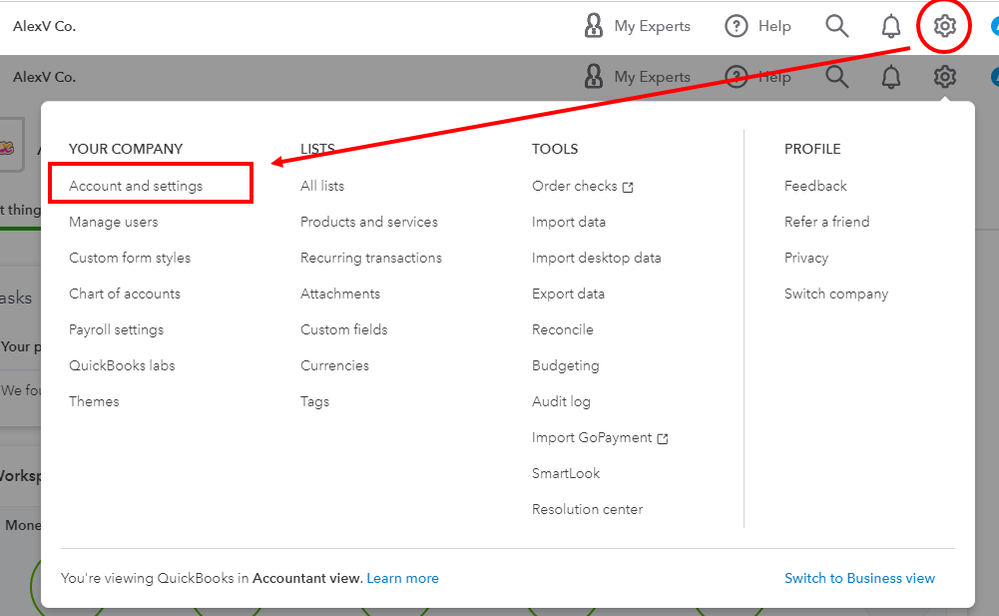Open All lists
999x616 pixels.
tap(322, 186)
